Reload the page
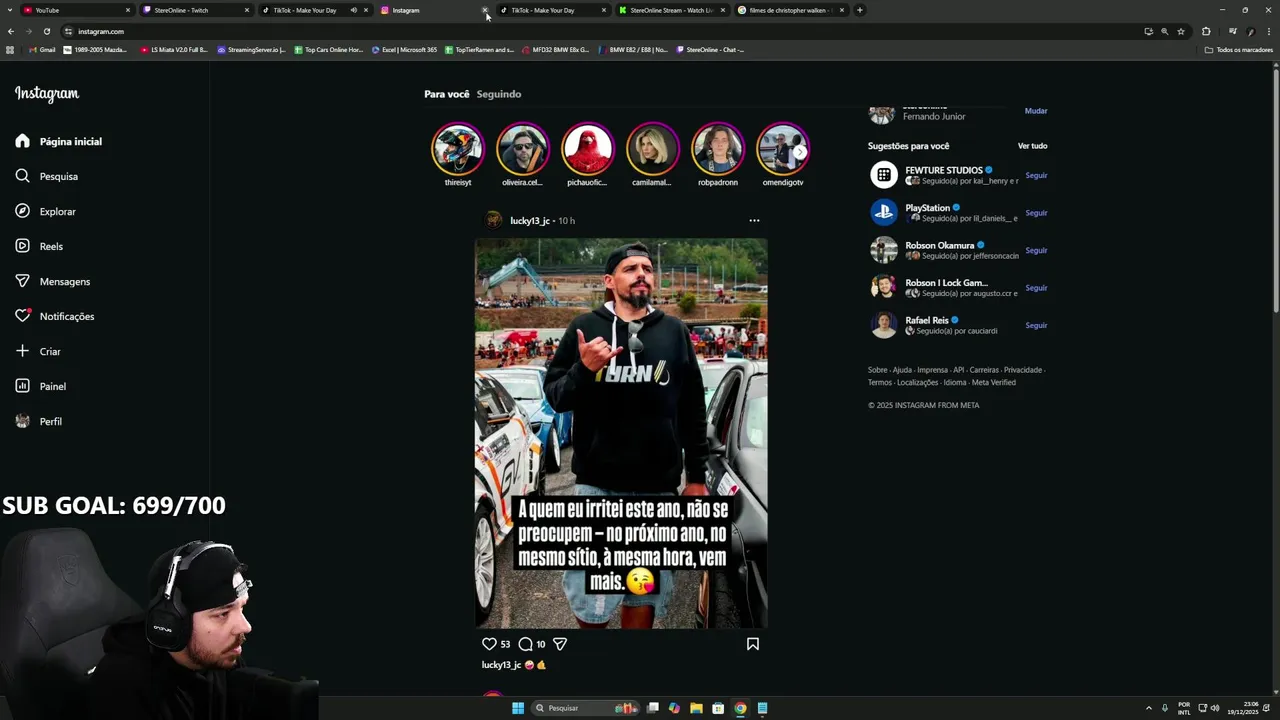This screenshot has height=720, width=1280. pyautogui.click(x=46, y=31)
